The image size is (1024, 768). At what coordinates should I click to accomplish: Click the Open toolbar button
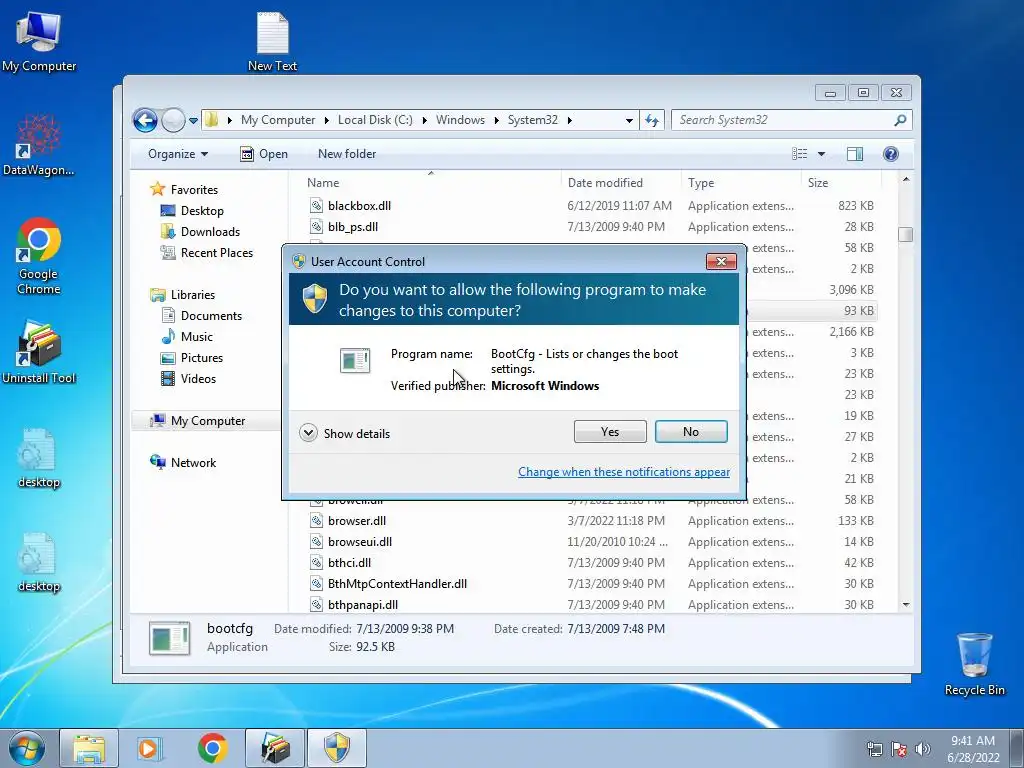(x=264, y=154)
